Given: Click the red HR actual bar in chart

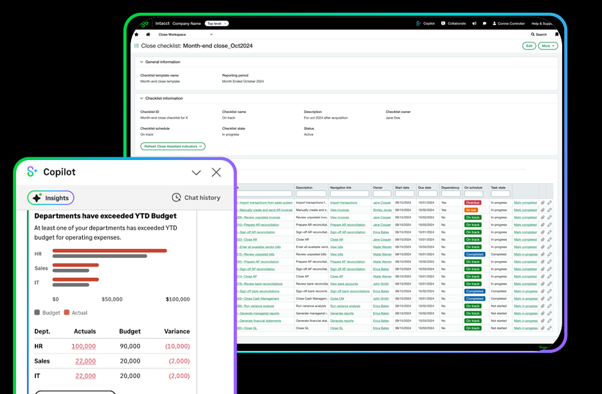Looking at the screenshot, I should 110,251.
